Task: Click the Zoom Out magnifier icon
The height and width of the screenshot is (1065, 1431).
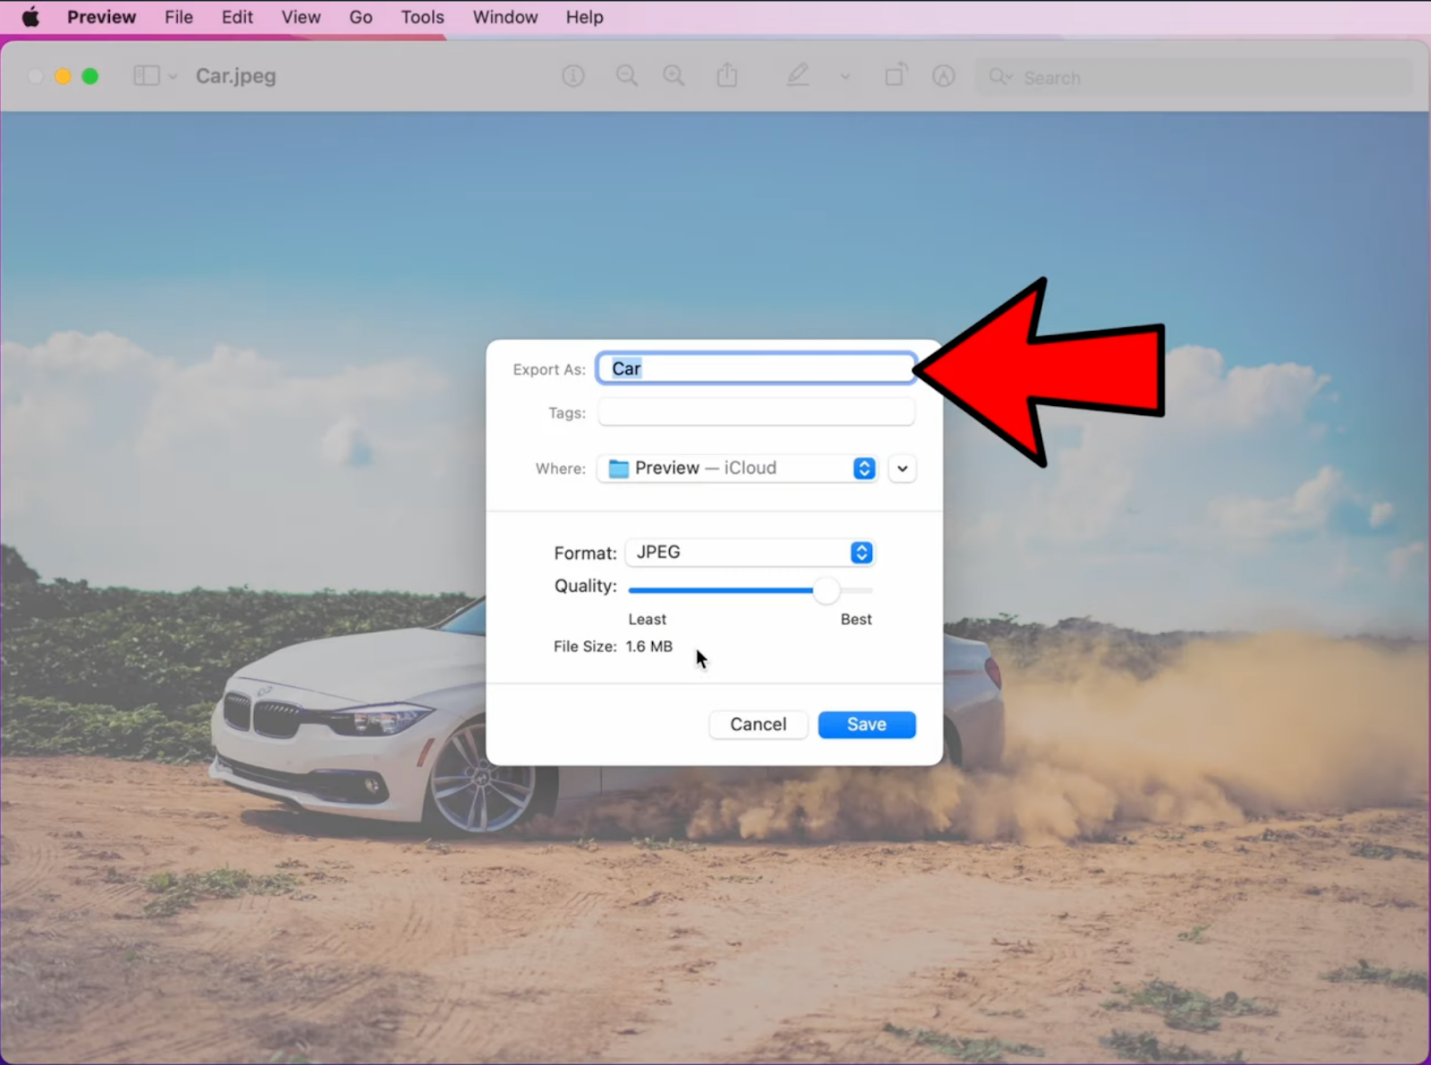Action: [627, 75]
